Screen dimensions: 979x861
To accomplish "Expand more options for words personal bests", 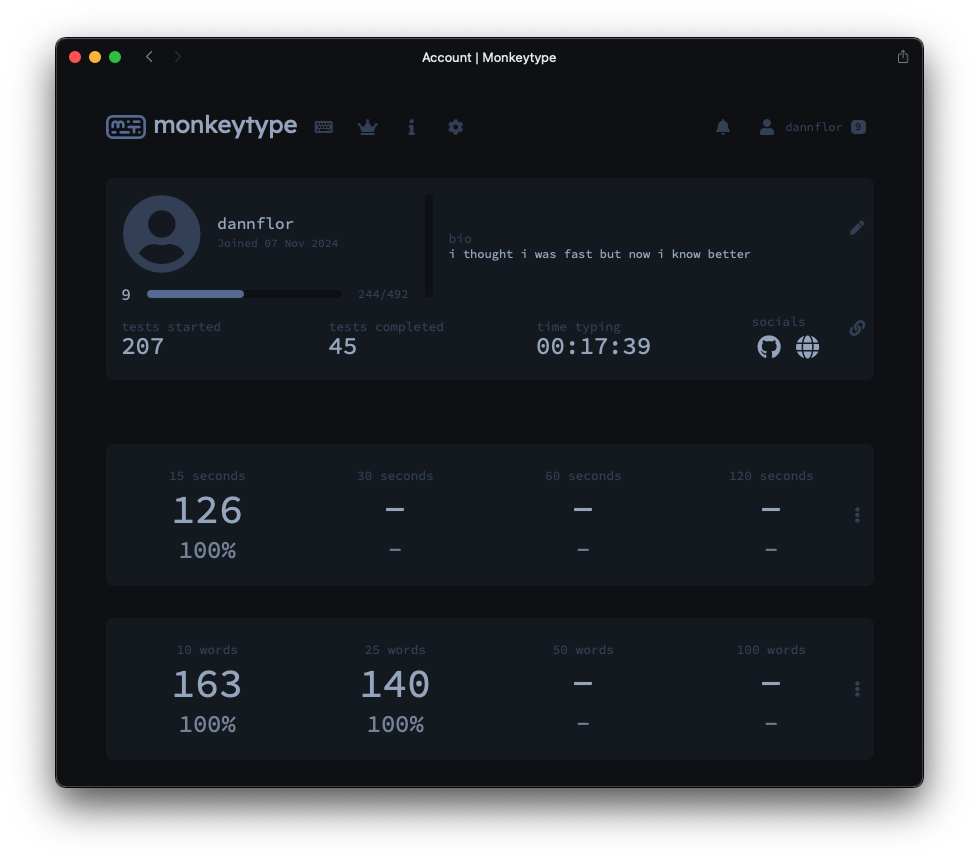I will [857, 689].
